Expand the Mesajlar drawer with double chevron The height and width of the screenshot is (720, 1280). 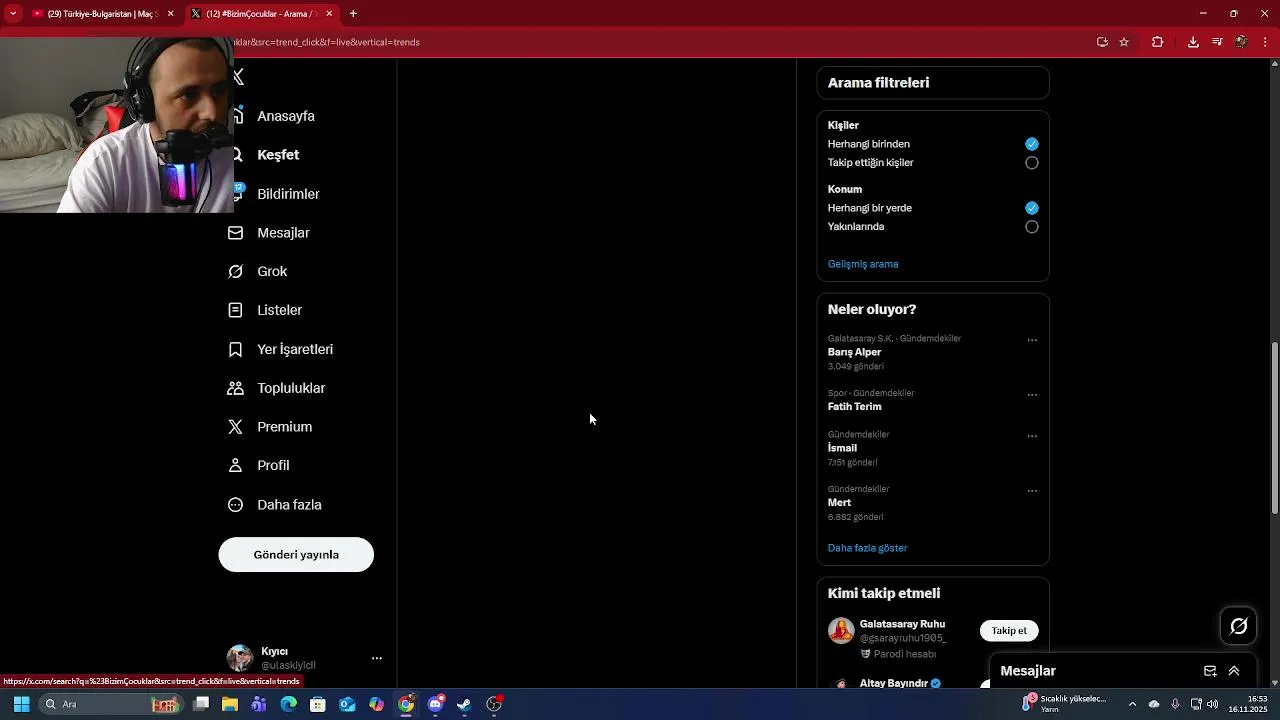click(x=1234, y=671)
